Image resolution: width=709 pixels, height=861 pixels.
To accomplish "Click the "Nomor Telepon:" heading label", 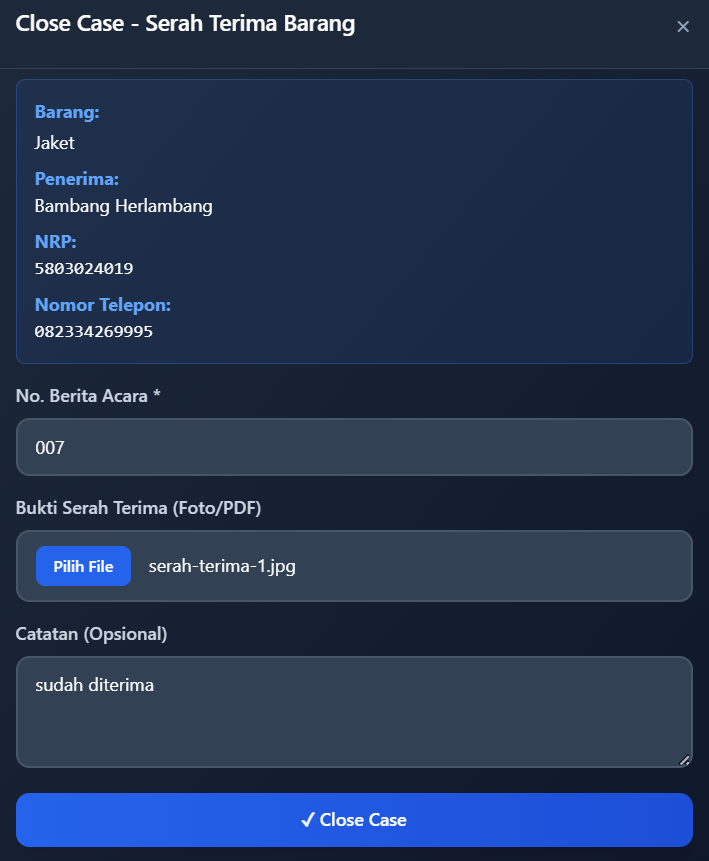I will point(103,305).
